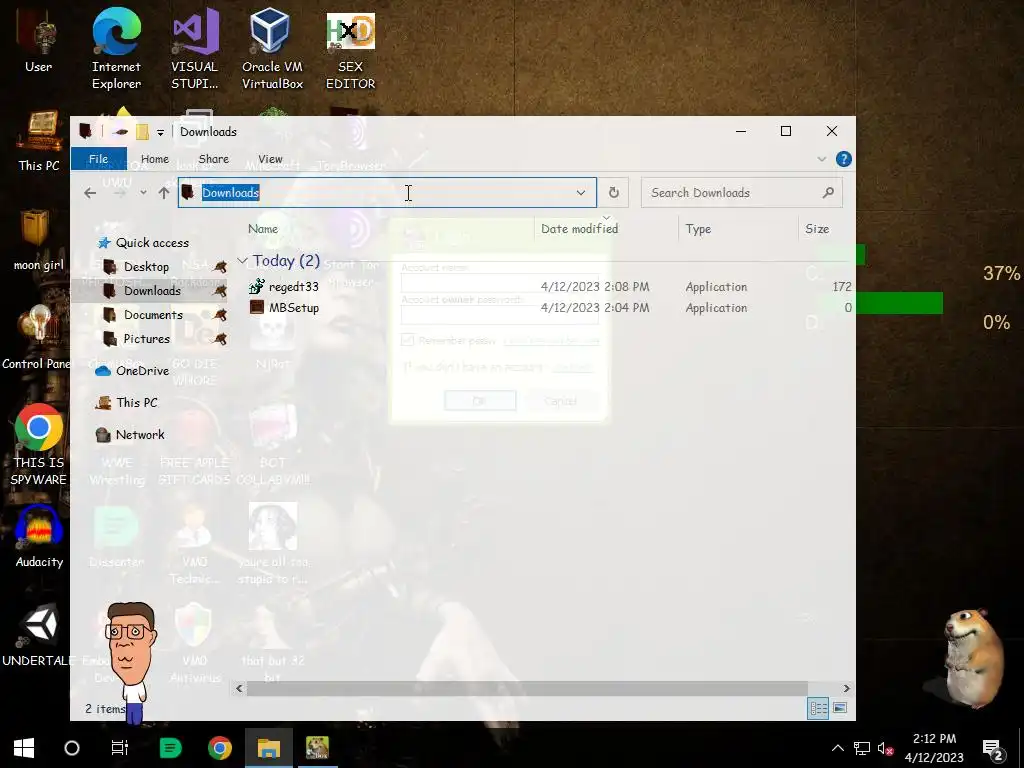The width and height of the screenshot is (1024, 768).
Task: Switch to the View ribbon tab
Action: pyautogui.click(x=270, y=159)
